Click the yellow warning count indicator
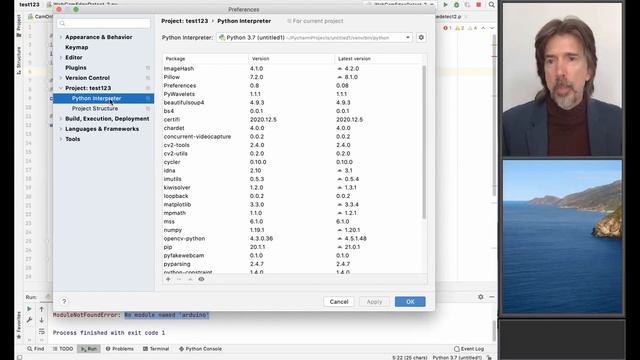This screenshot has height=360, width=640. pos(460,28)
